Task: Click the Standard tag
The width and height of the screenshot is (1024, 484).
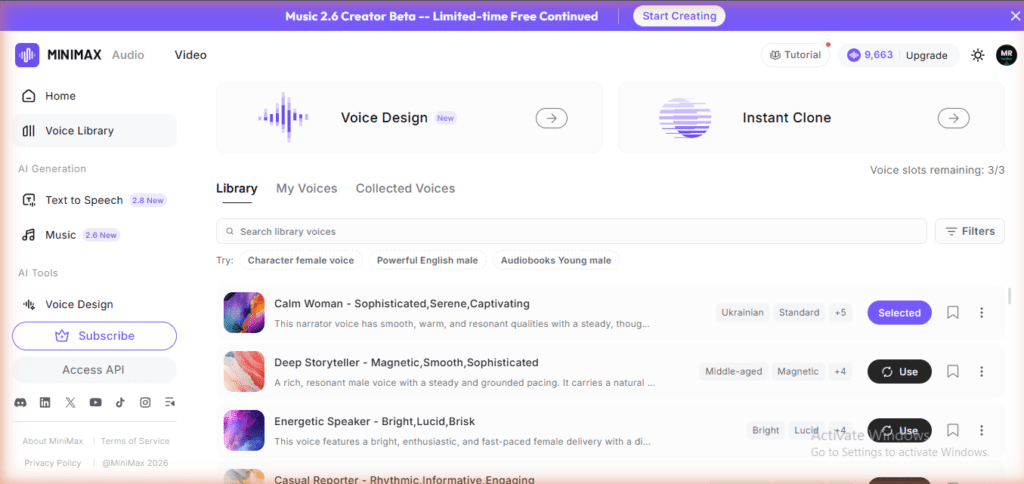Action: 799,313
